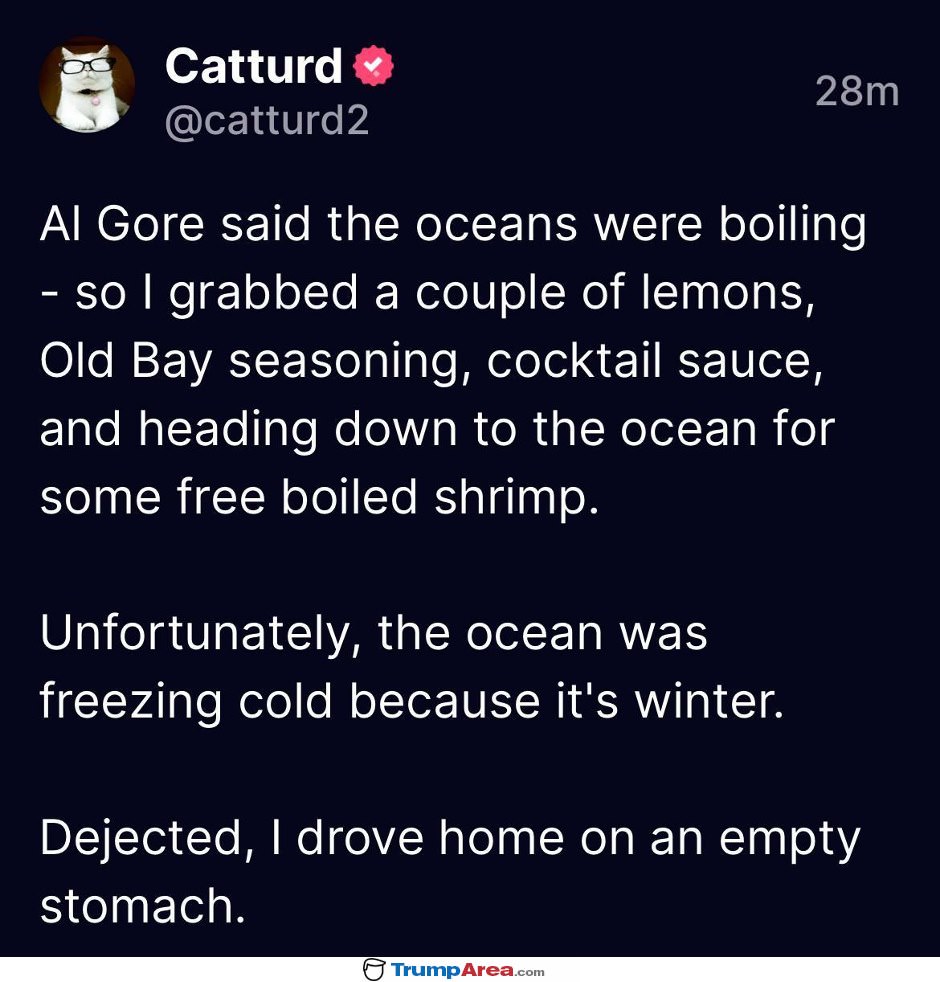Select the last paragraph starting with Dejected
Viewport: 940px width, 982px height.
pyautogui.click(x=450, y=872)
